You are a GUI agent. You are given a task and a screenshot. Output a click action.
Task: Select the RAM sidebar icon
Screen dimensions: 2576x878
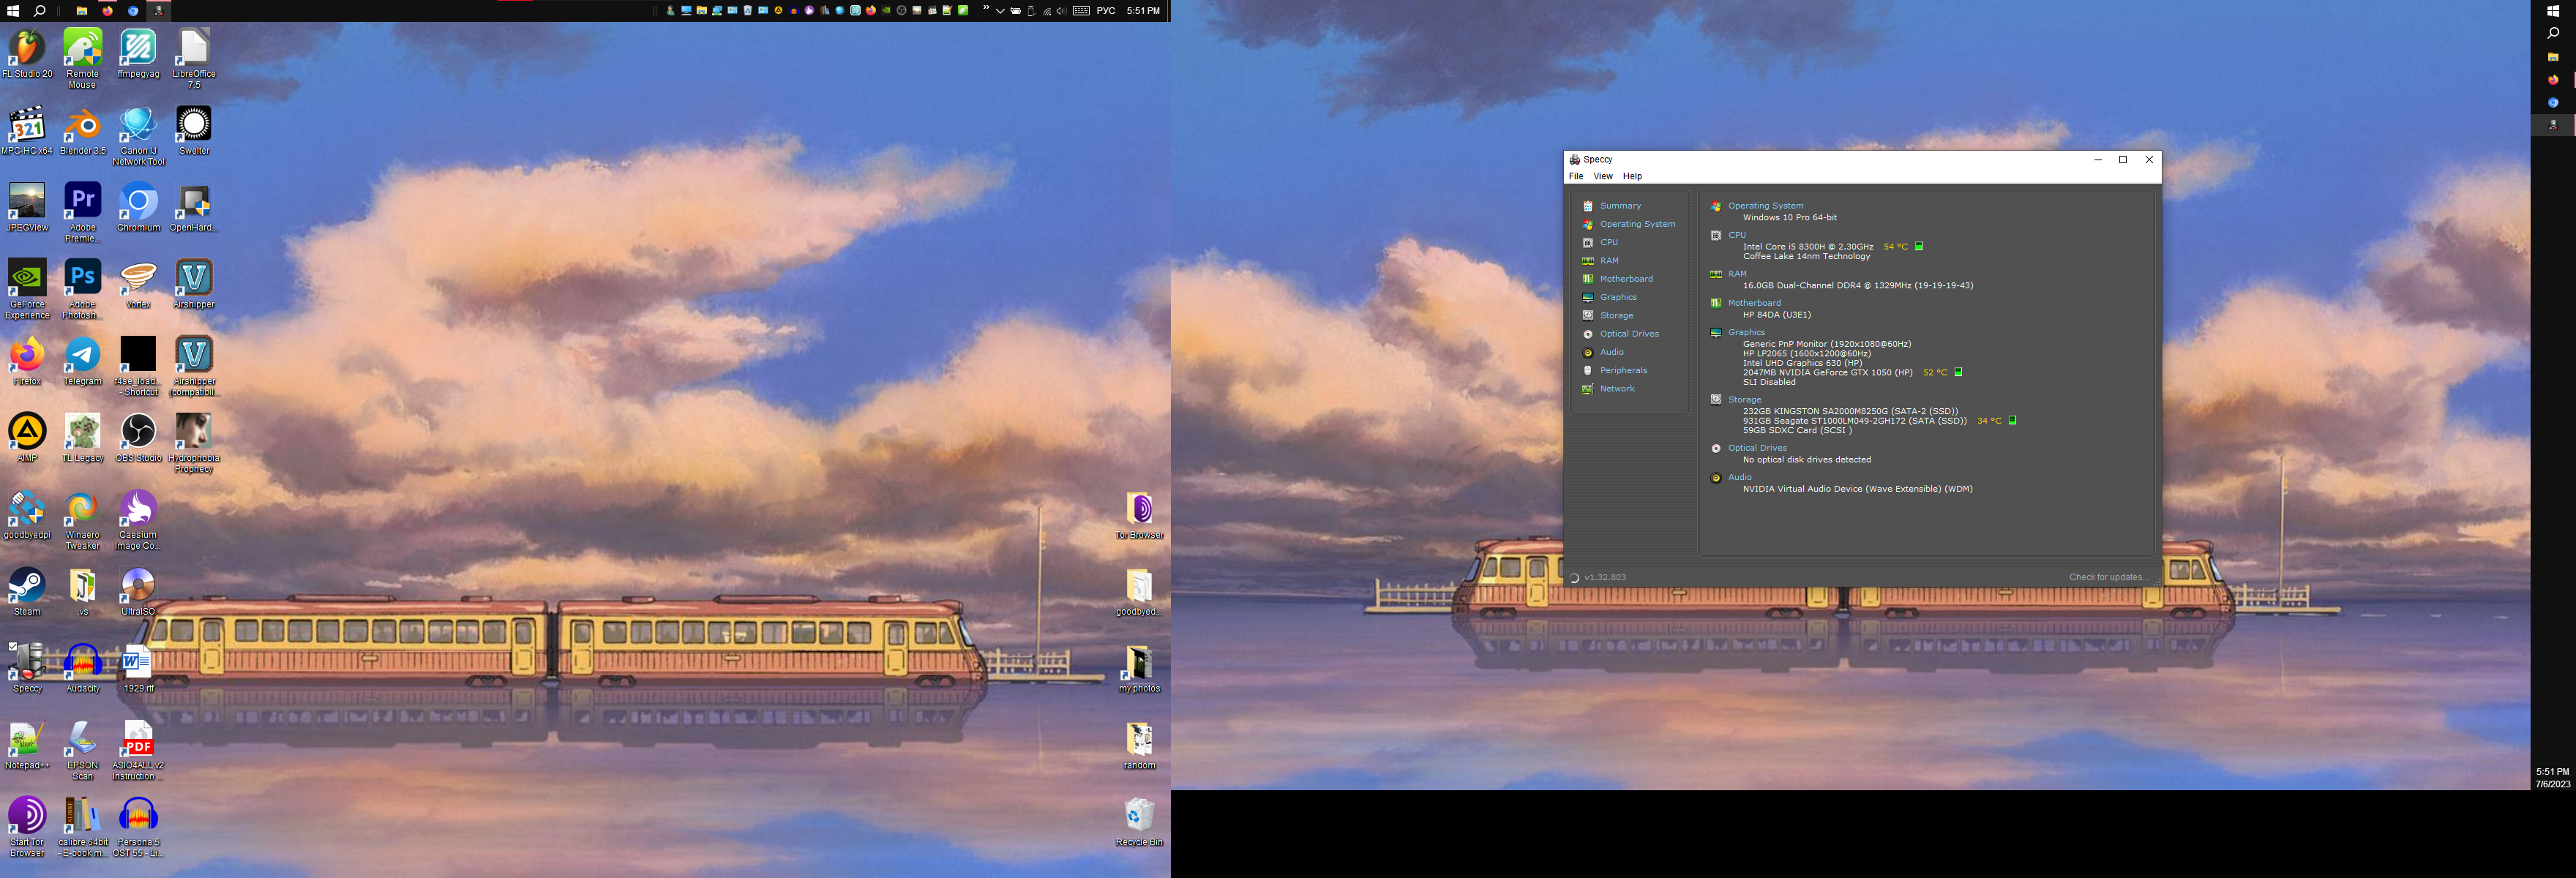coord(1587,261)
